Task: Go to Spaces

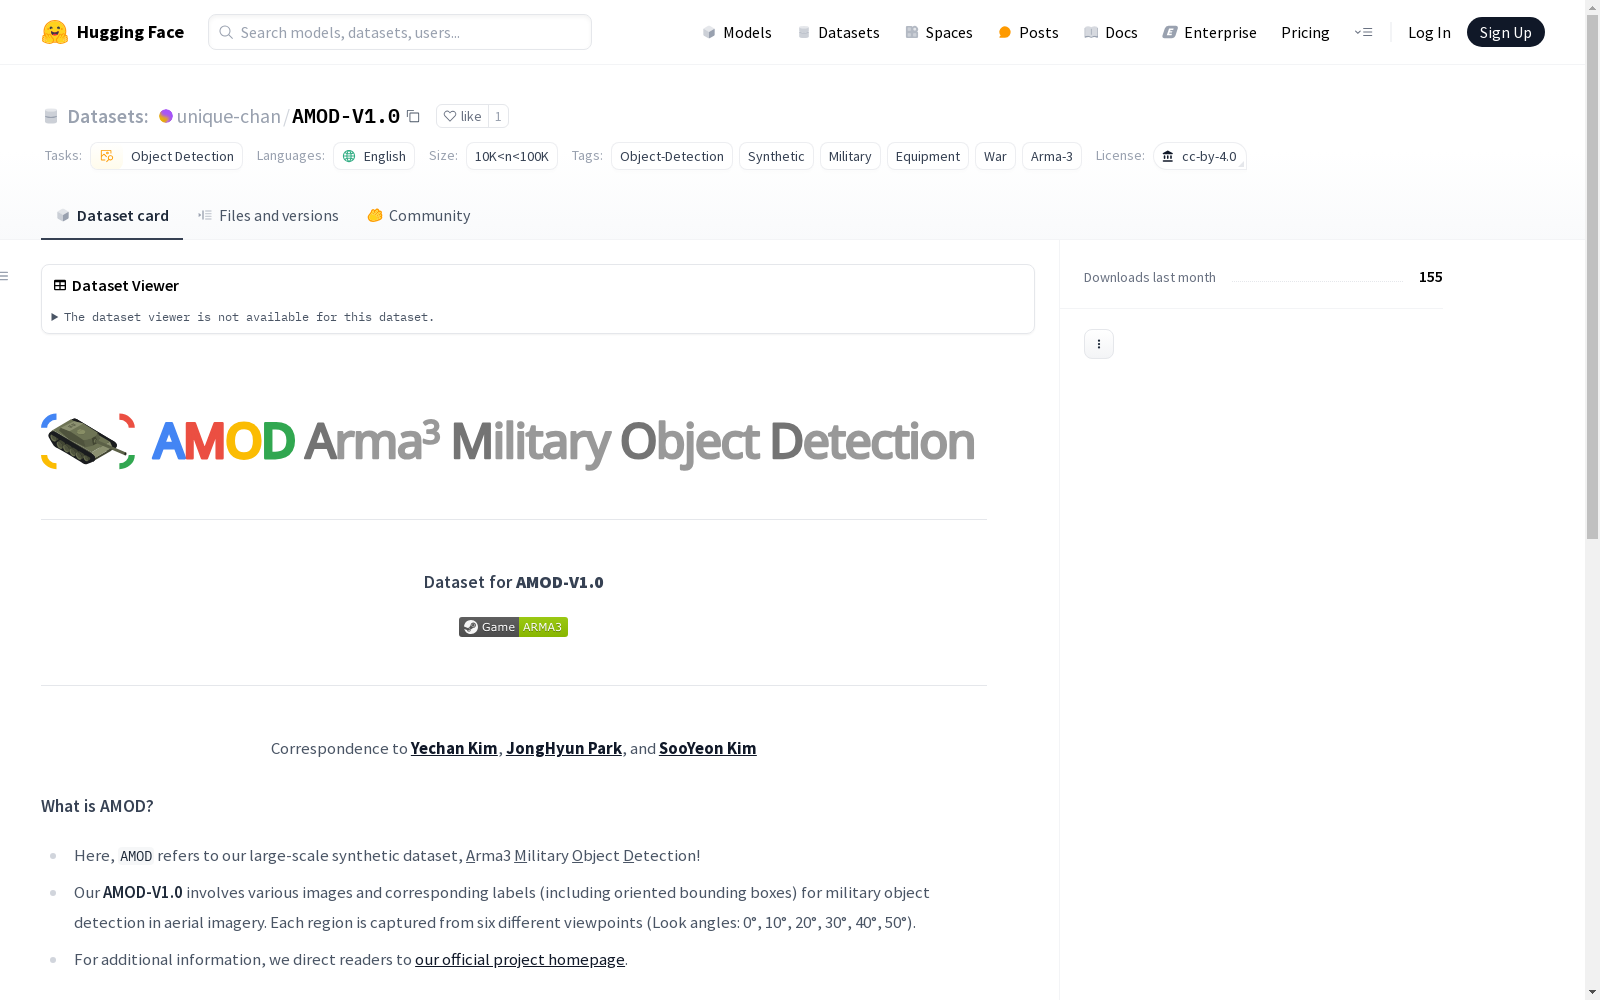Action: point(938,32)
